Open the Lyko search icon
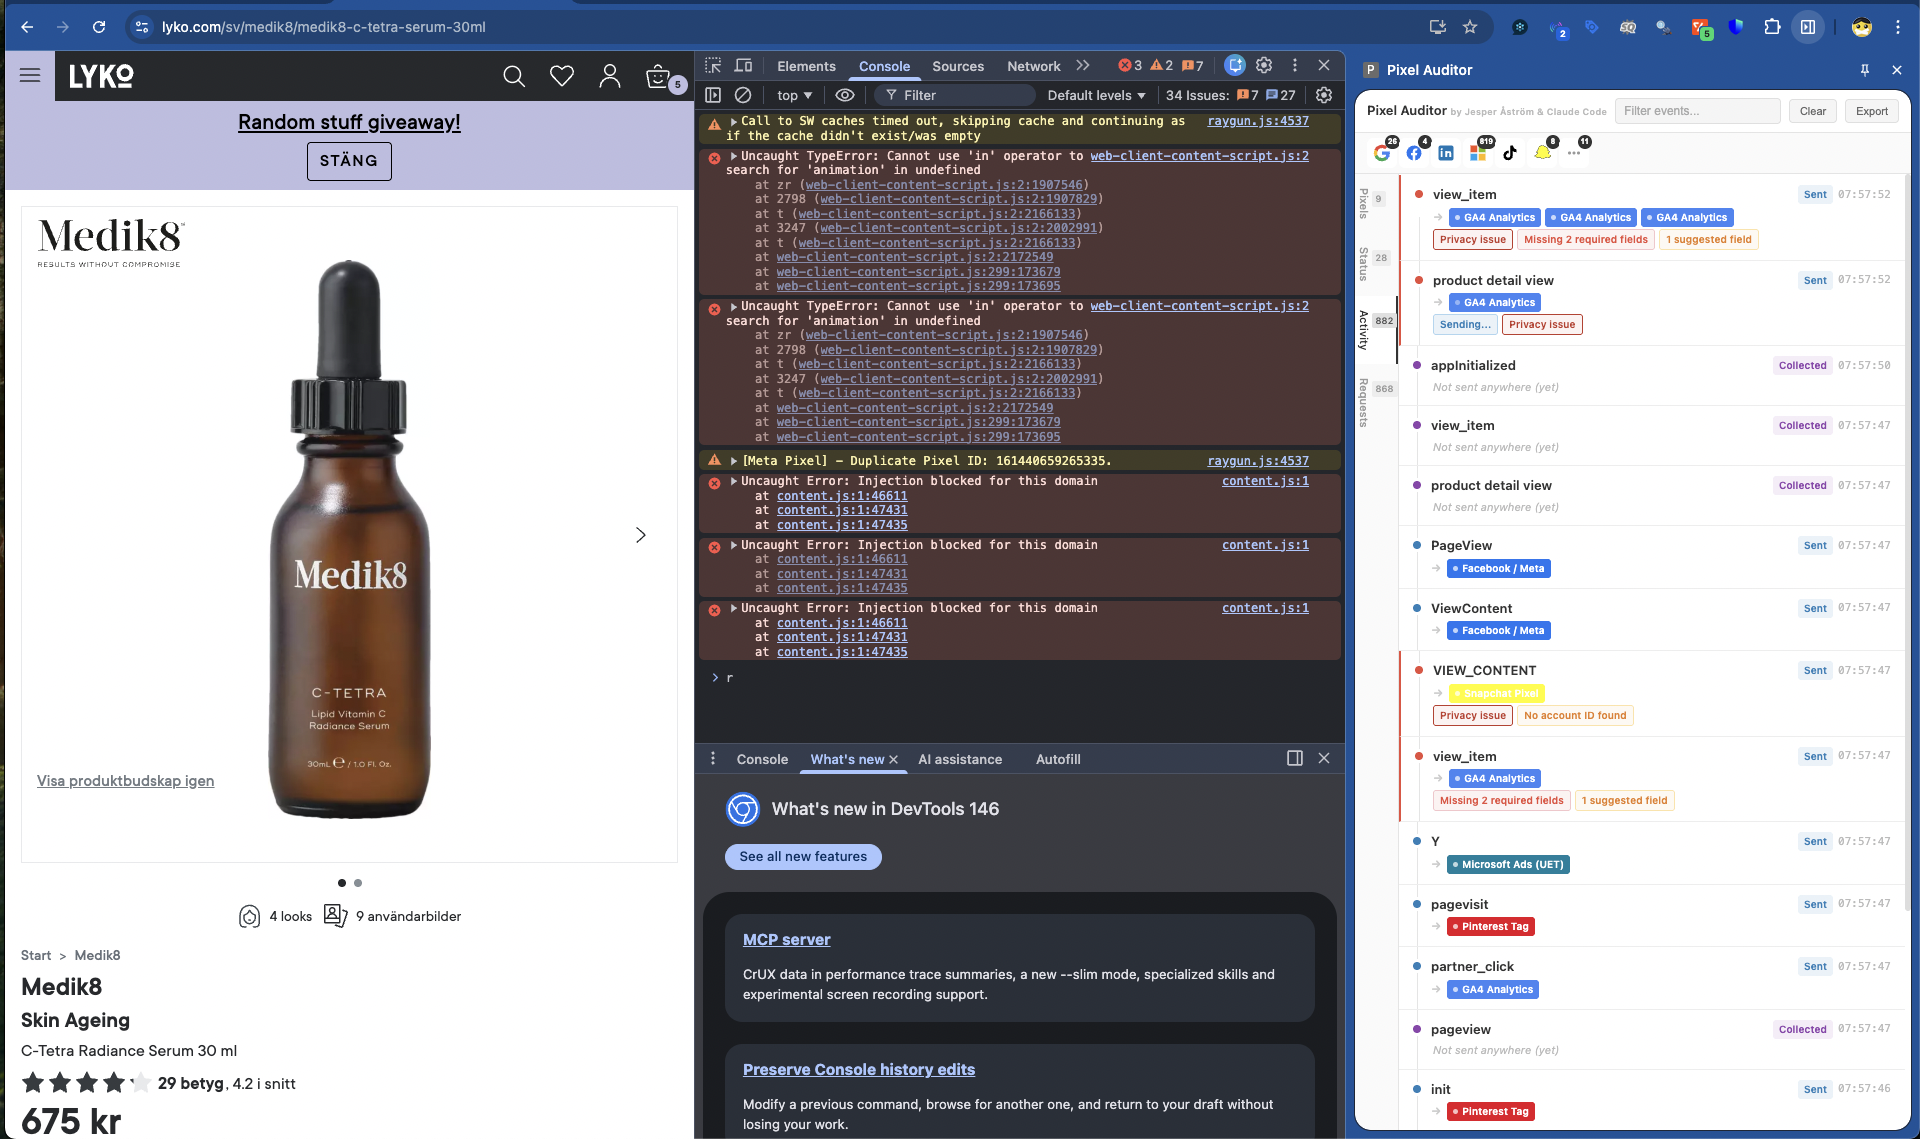Viewport: 1920px width, 1139px height. 514,76
